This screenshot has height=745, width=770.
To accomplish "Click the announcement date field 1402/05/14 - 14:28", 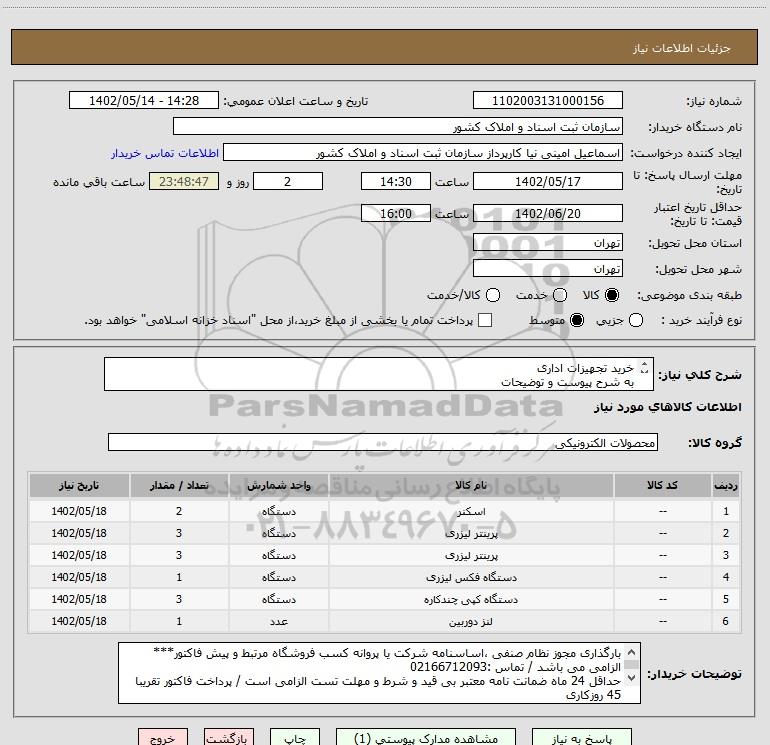I will pyautogui.click(x=144, y=100).
